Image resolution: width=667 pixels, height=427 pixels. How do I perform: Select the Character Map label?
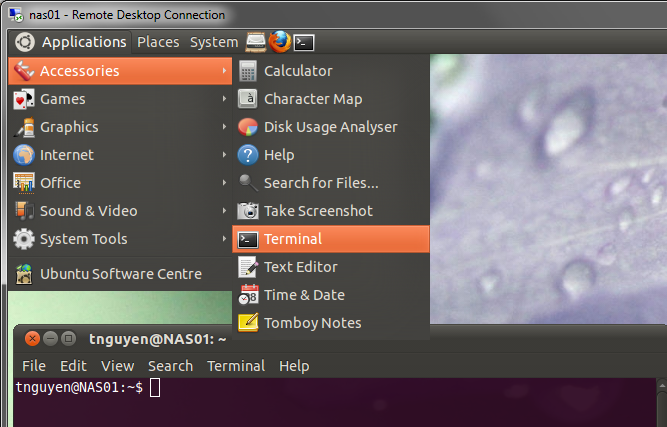(313, 99)
